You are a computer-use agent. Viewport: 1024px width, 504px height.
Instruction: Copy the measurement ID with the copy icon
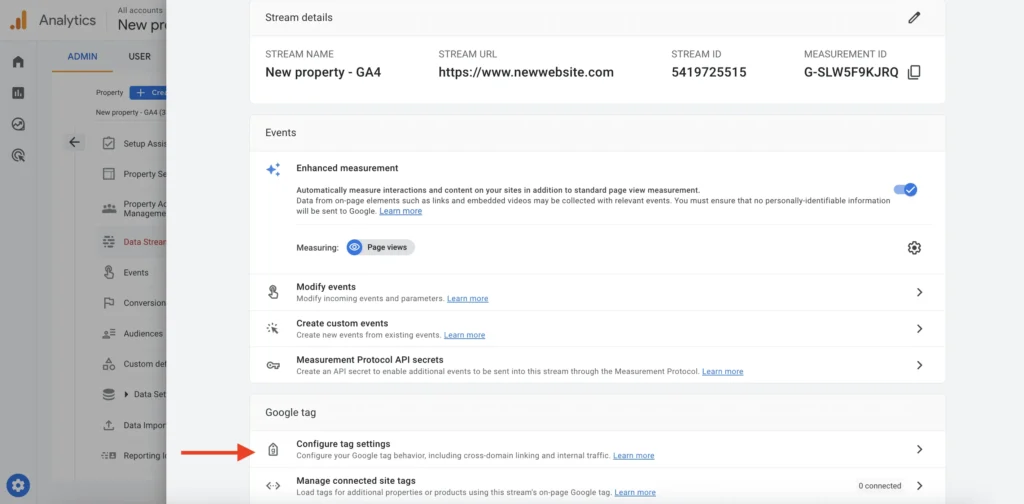pyautogui.click(x=914, y=72)
